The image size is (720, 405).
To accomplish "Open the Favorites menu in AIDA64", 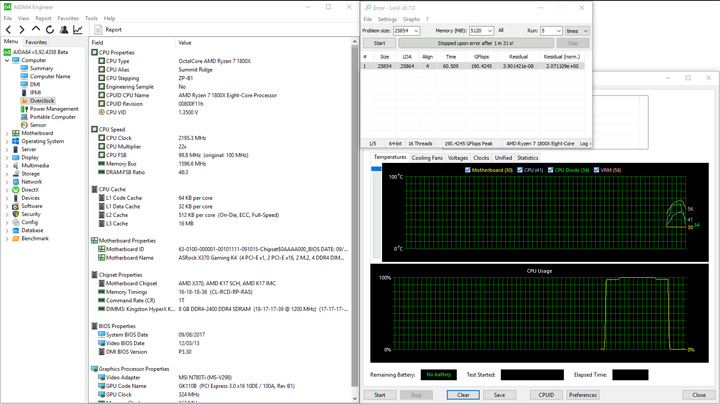I will 68,18.
